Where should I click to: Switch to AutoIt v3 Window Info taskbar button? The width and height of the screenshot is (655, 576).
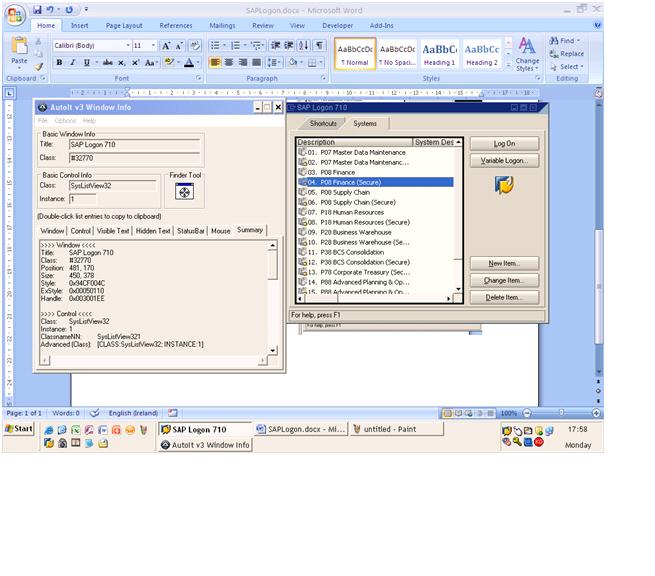(x=205, y=445)
